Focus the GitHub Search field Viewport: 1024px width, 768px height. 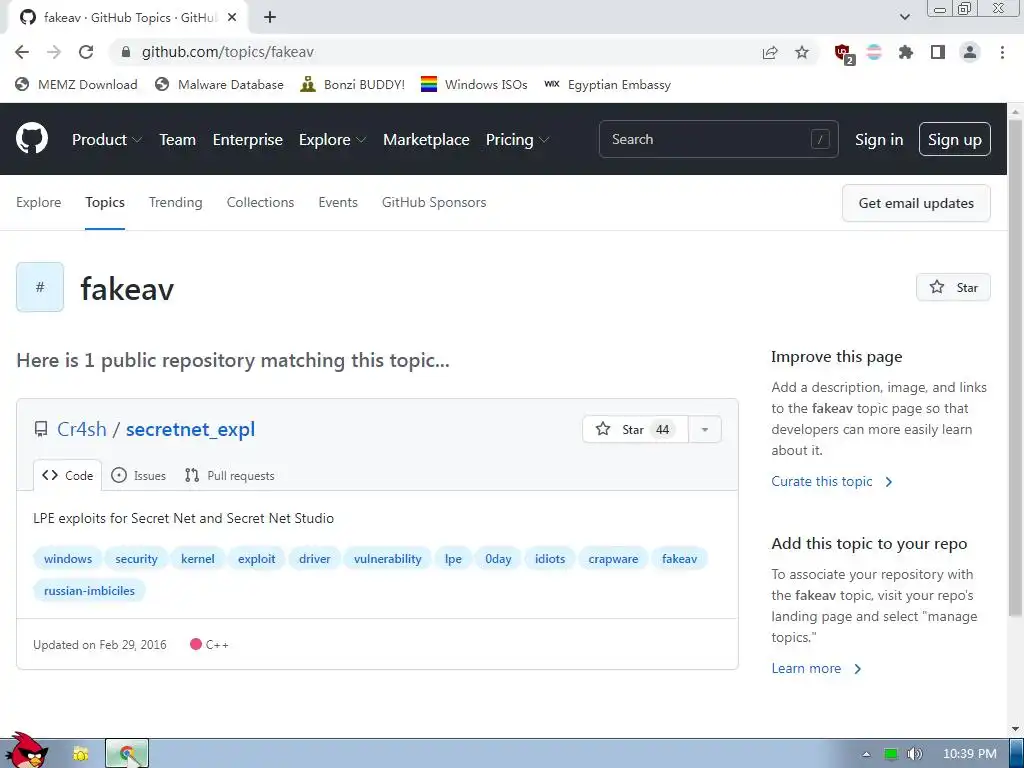pyautogui.click(x=718, y=139)
